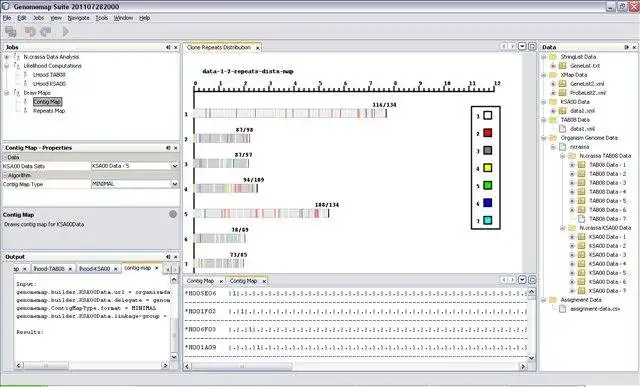Close the contig-map output tab
This screenshot has height=387, width=640.
point(156,268)
